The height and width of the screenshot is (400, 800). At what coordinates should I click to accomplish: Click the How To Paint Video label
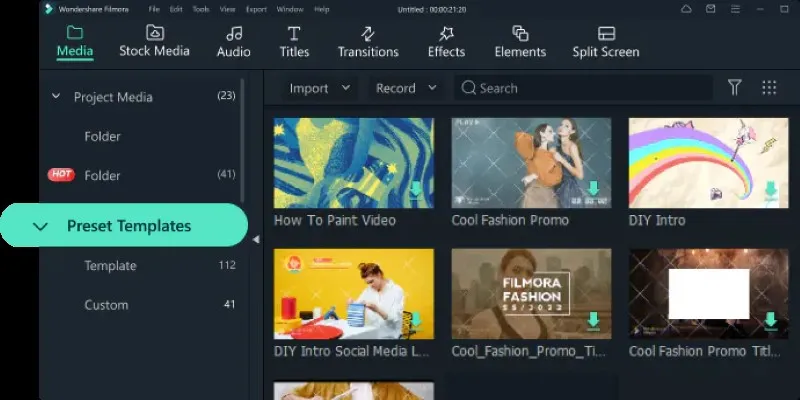pos(335,220)
